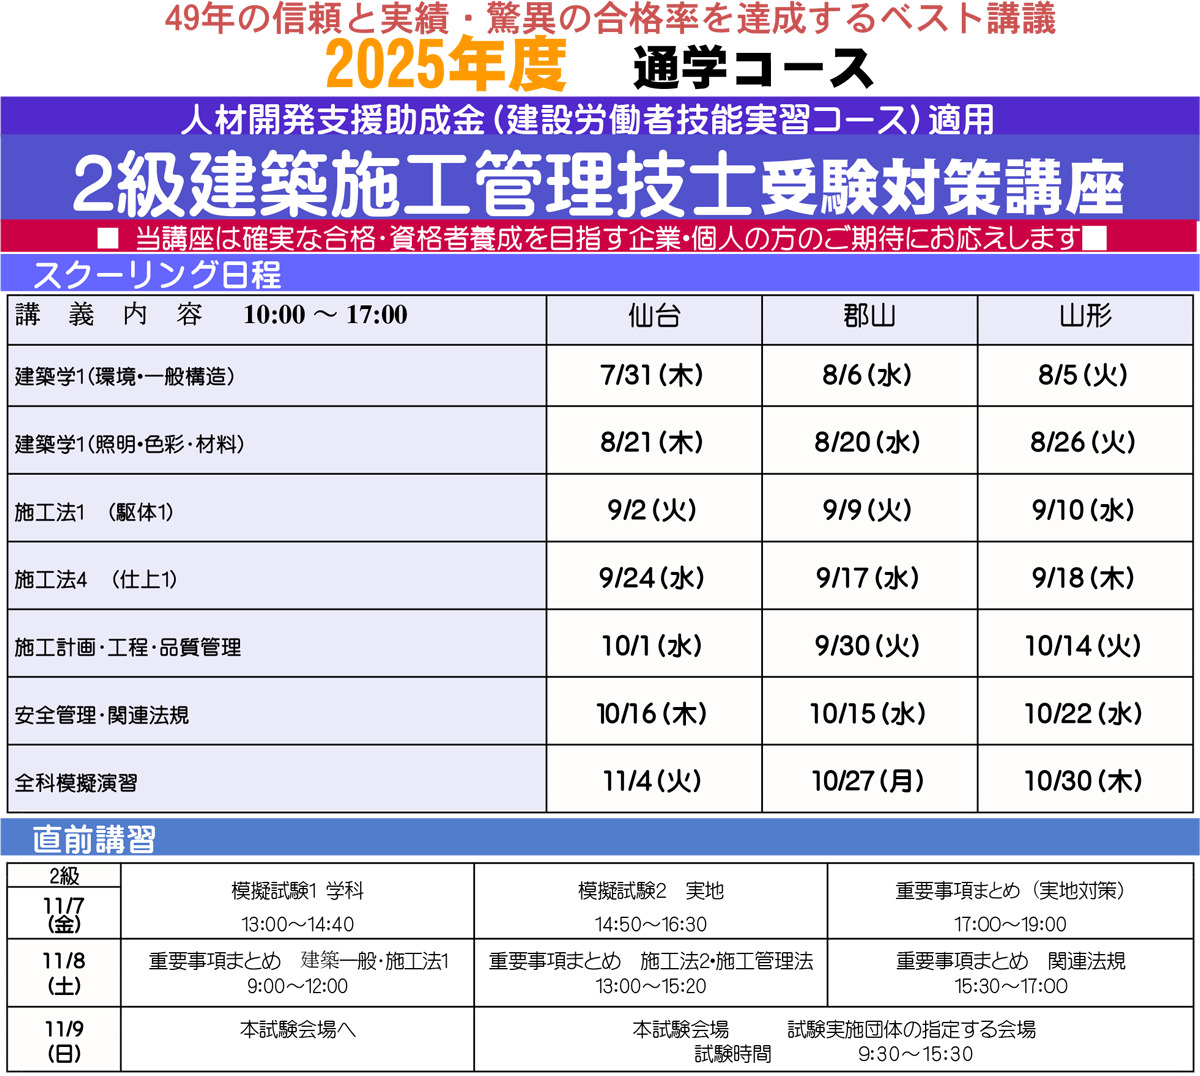
Task: Select the 10/22(水) date cell
Action: point(1085,712)
